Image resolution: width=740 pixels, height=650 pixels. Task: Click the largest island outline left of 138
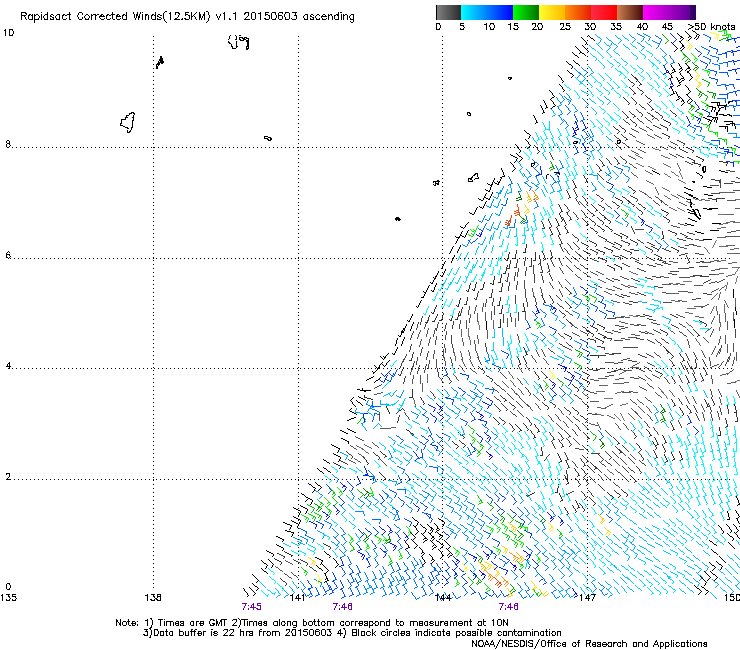coord(128,122)
